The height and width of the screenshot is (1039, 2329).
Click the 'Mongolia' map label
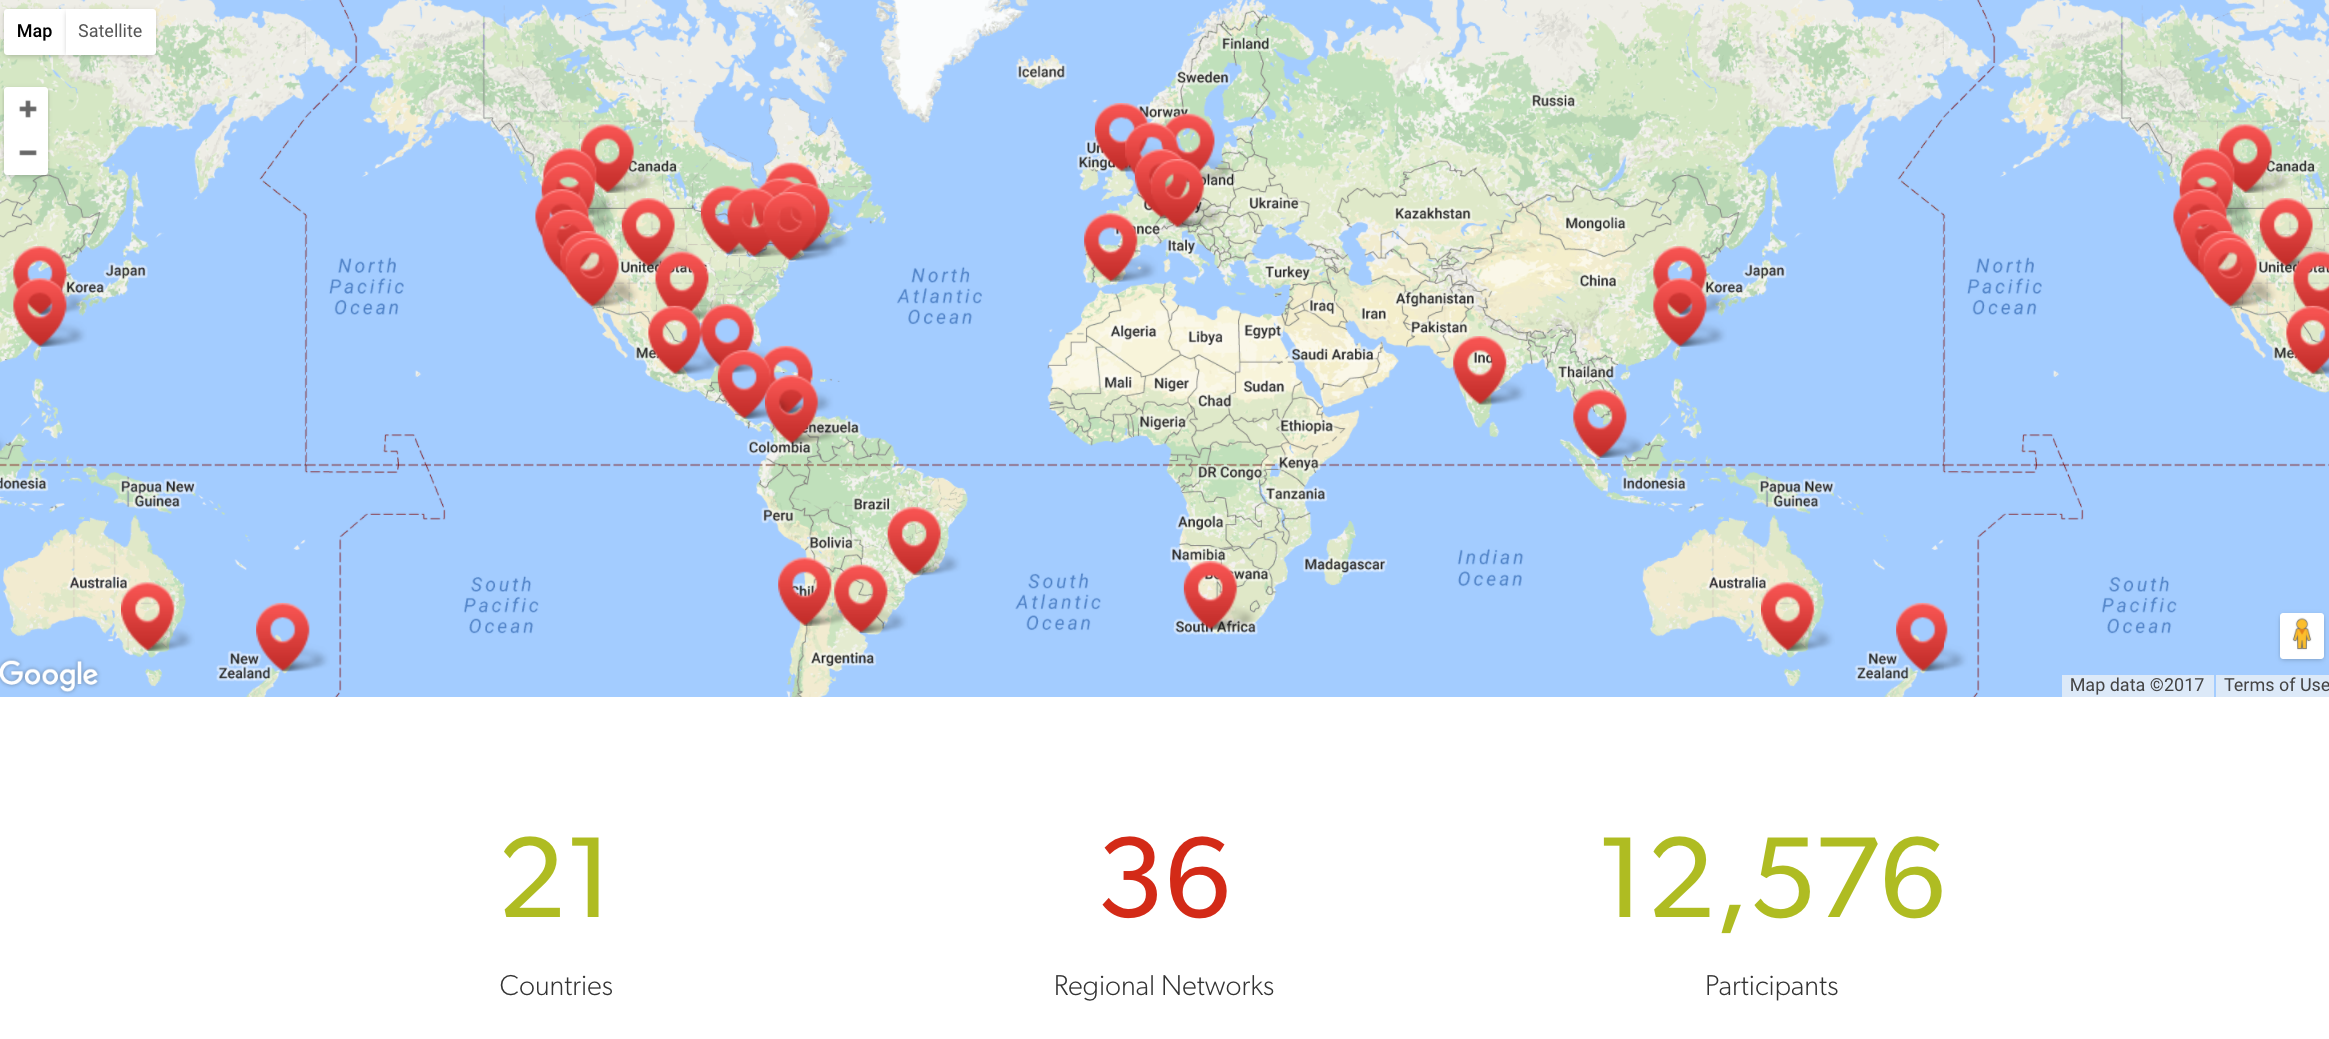click(1595, 224)
